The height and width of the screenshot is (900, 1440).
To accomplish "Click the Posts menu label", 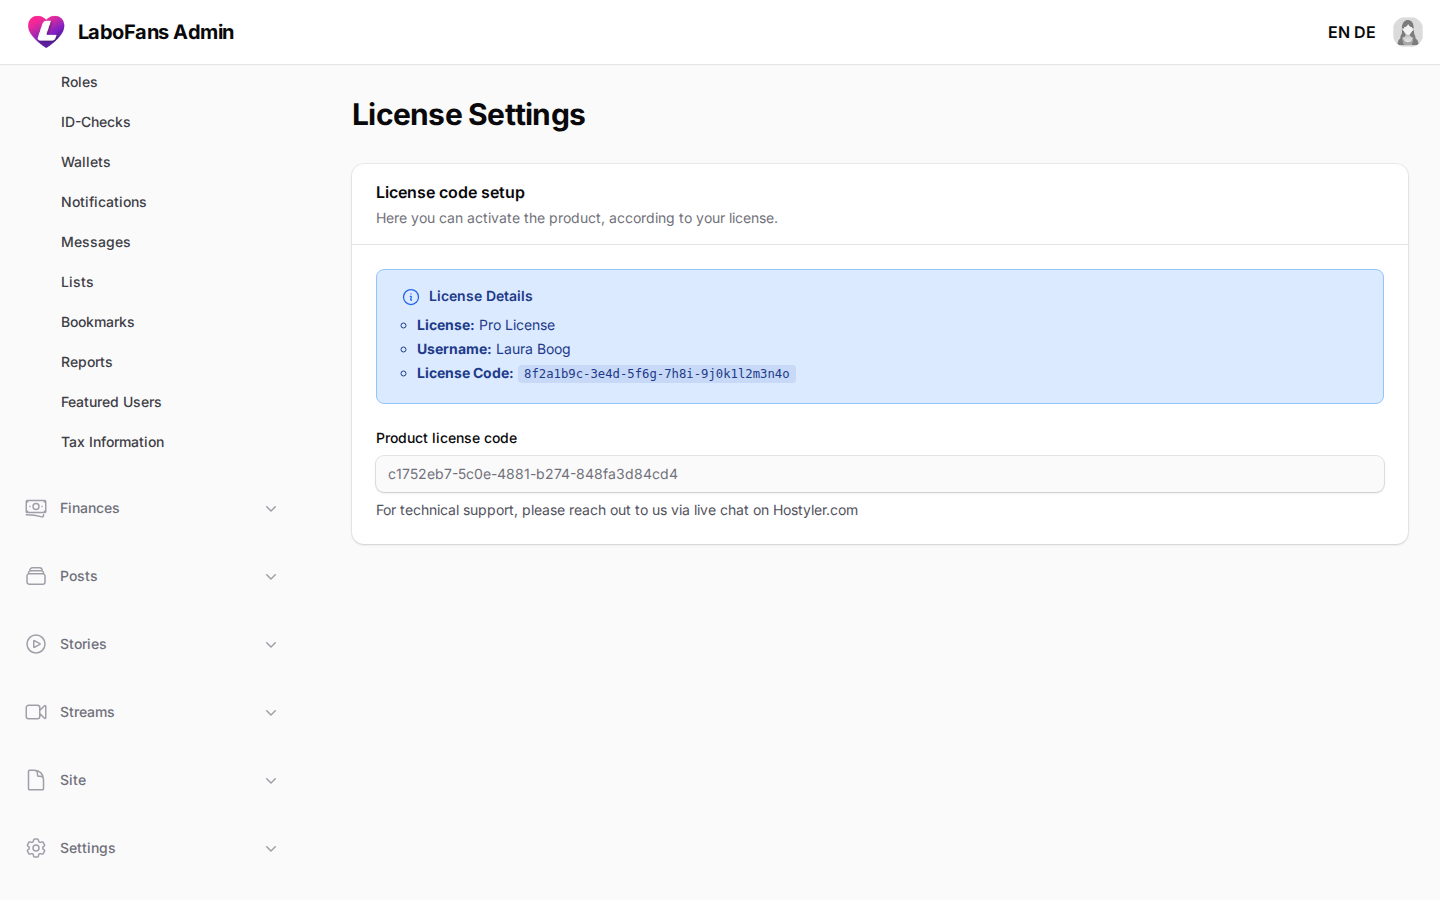I will pos(79,576).
